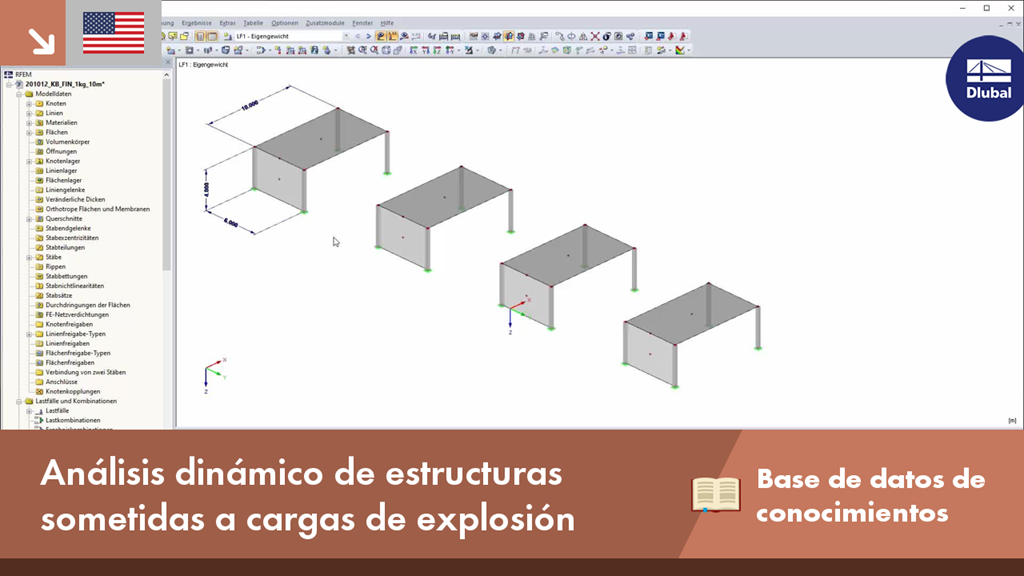1024x576 pixels.
Task: Go to next load case with right arrow
Action: click(x=368, y=37)
